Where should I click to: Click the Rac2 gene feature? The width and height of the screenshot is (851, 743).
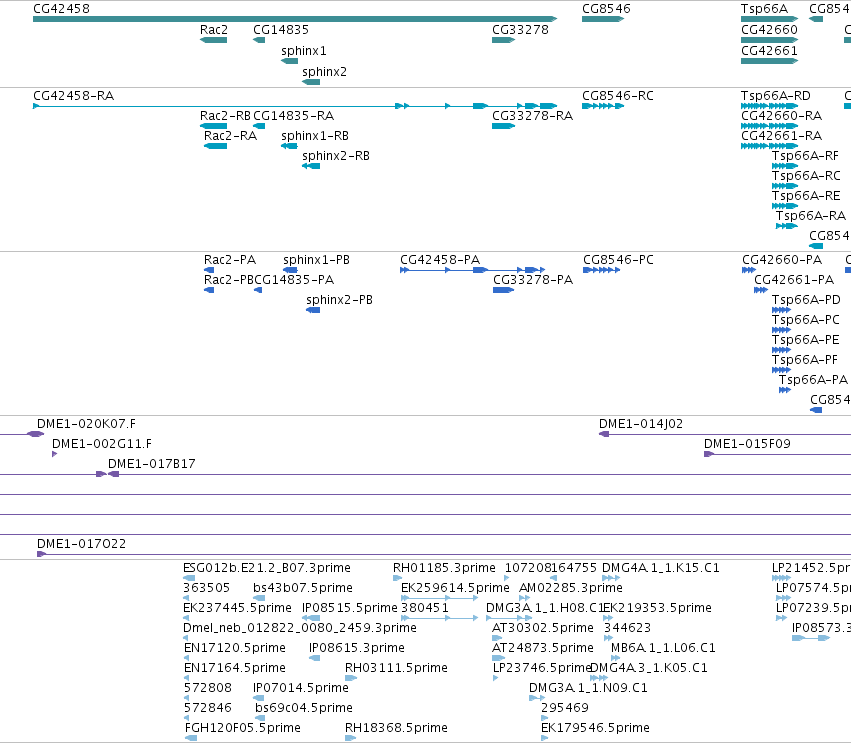pos(213,40)
